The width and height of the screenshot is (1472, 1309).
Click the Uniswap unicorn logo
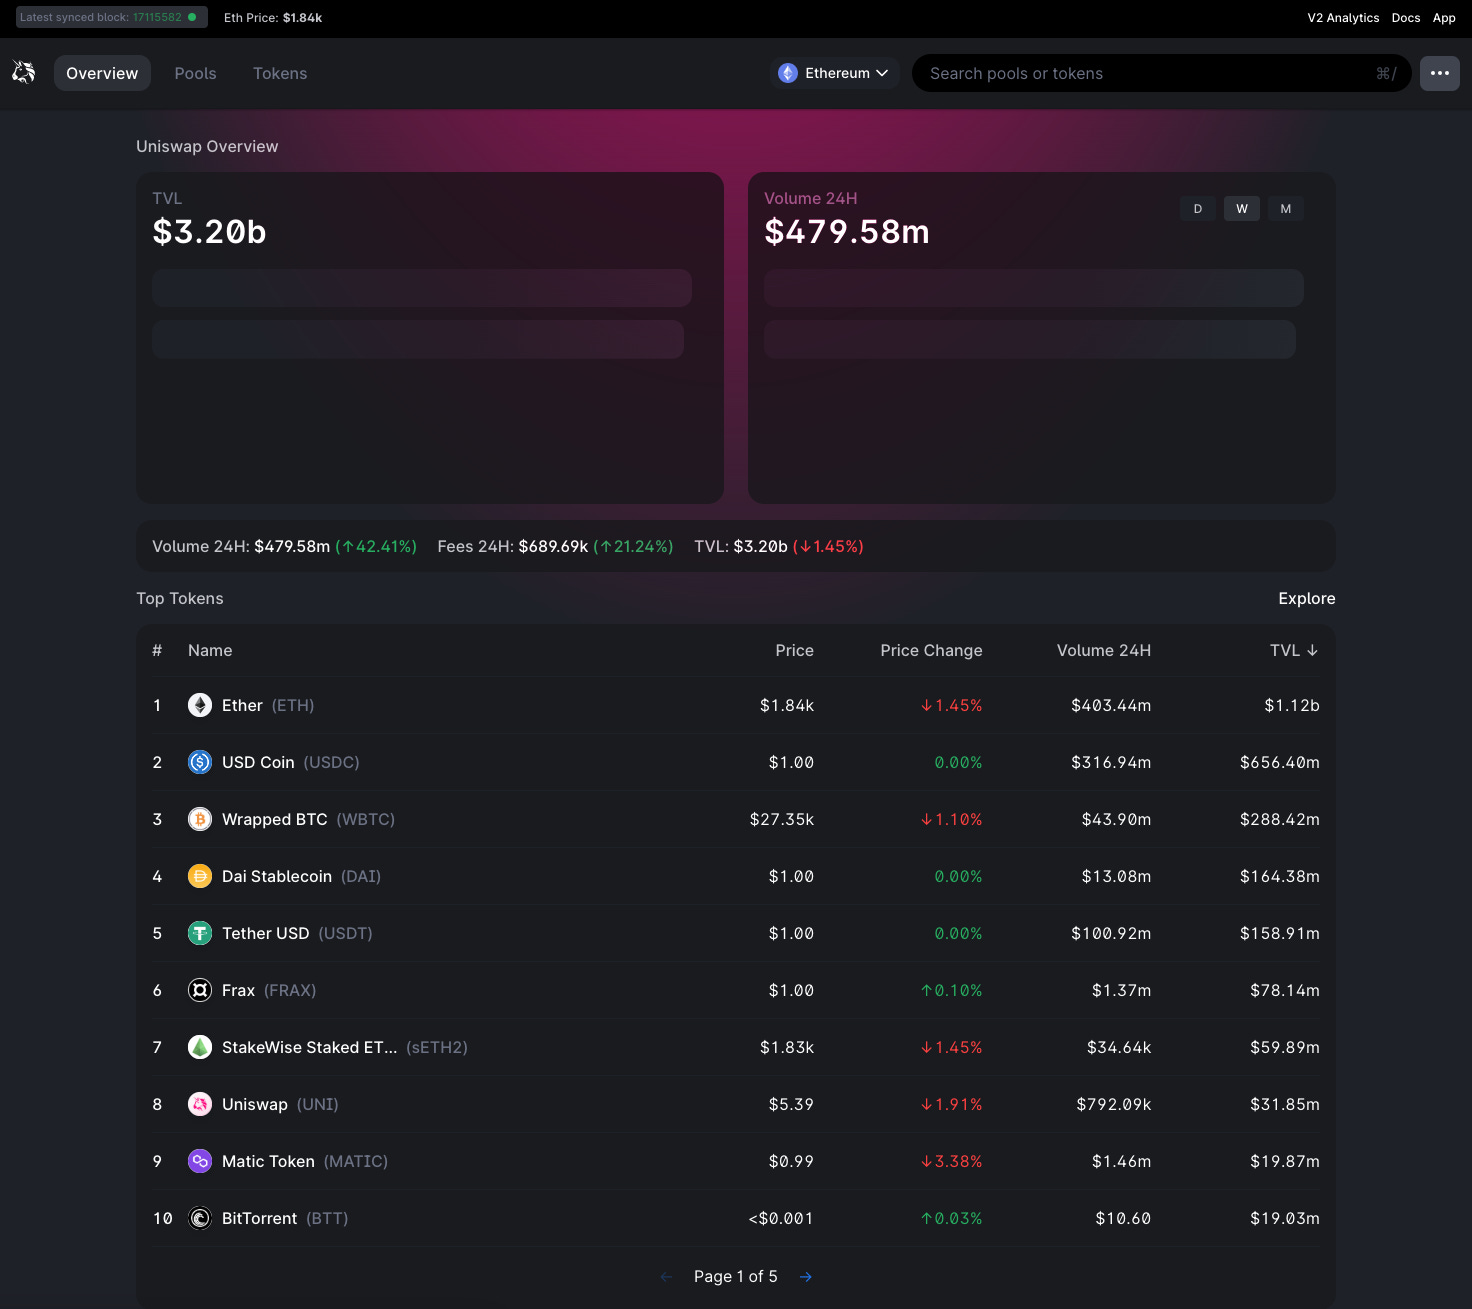pyautogui.click(x=24, y=72)
